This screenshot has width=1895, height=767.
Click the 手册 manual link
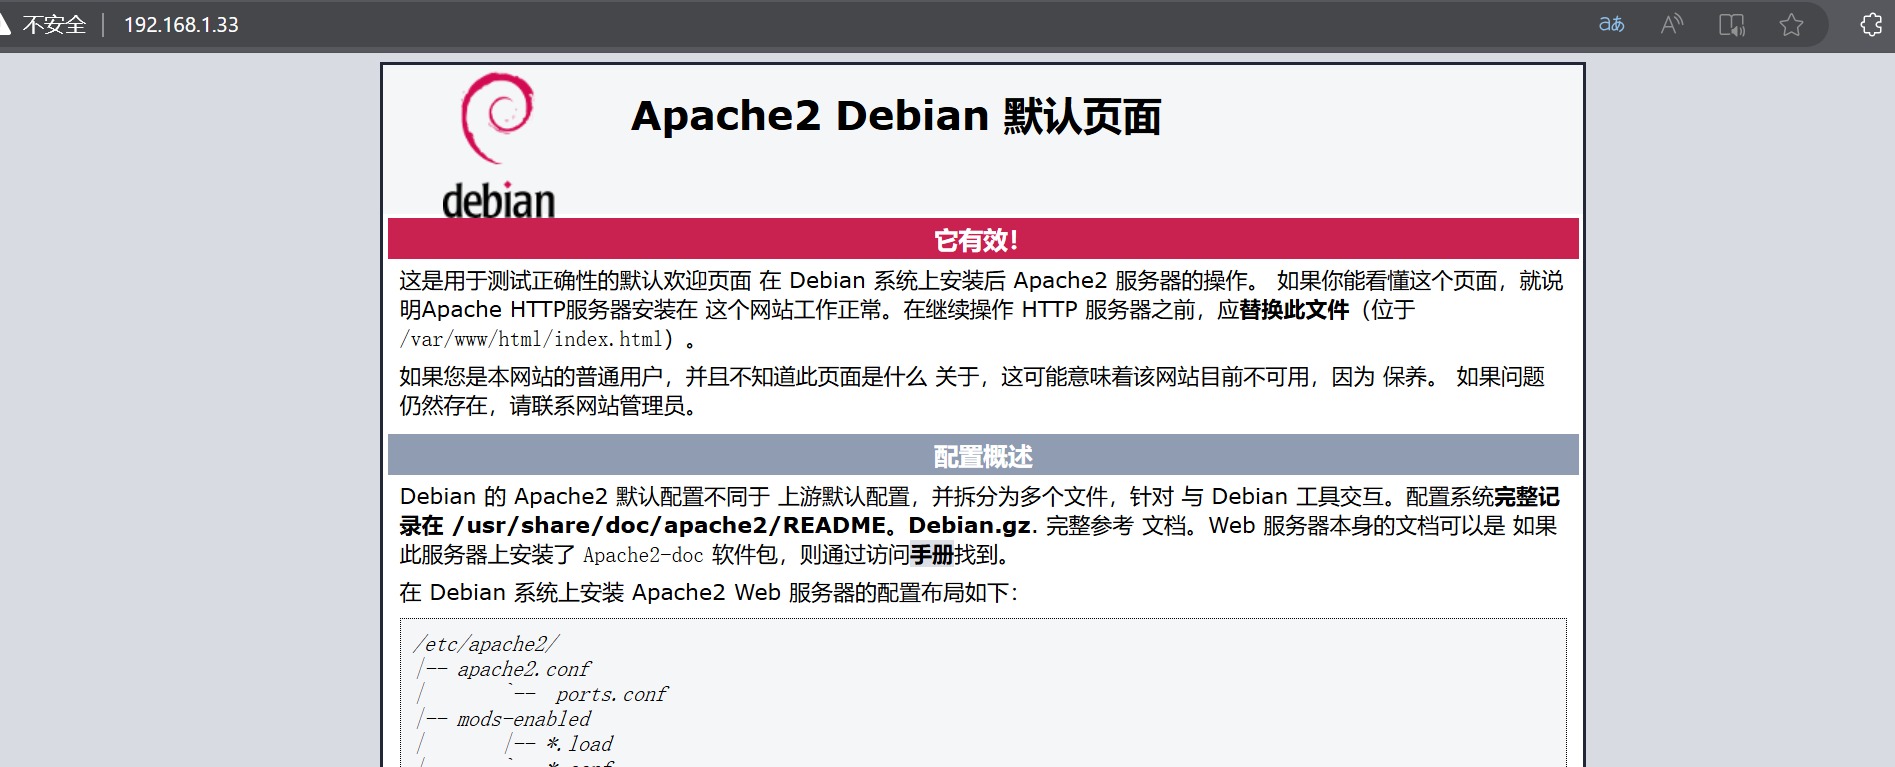(932, 554)
